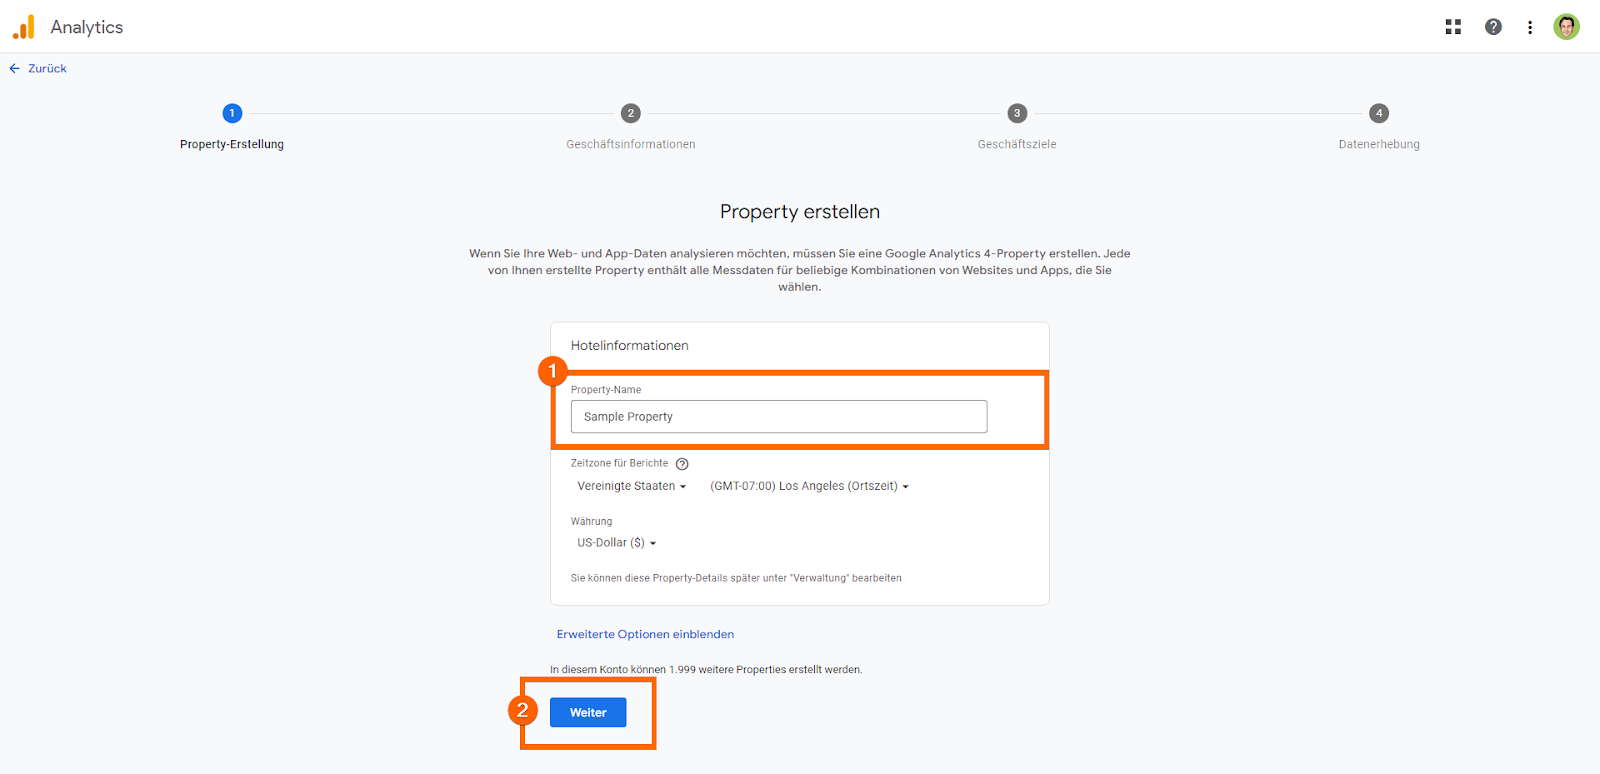
Task: Expand the Los Angeles time zone dropdown
Action: tap(809, 486)
